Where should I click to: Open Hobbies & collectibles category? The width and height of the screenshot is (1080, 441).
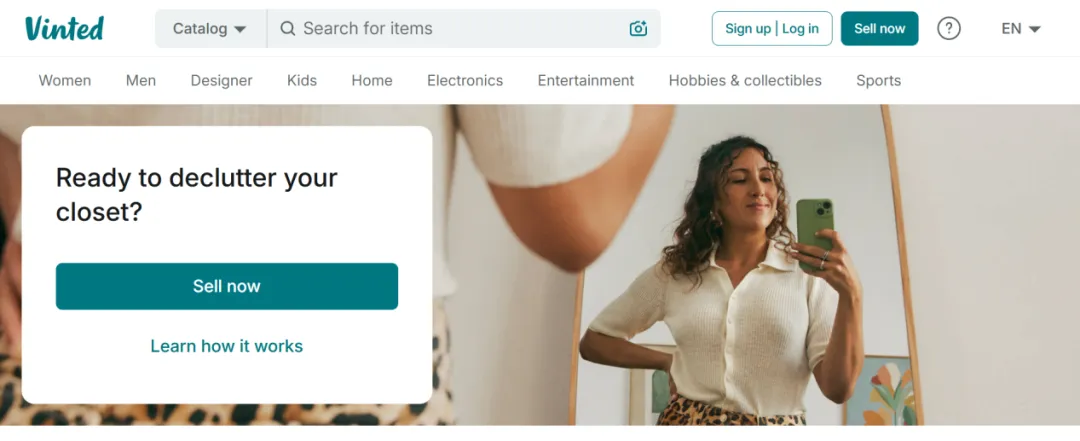(x=745, y=81)
